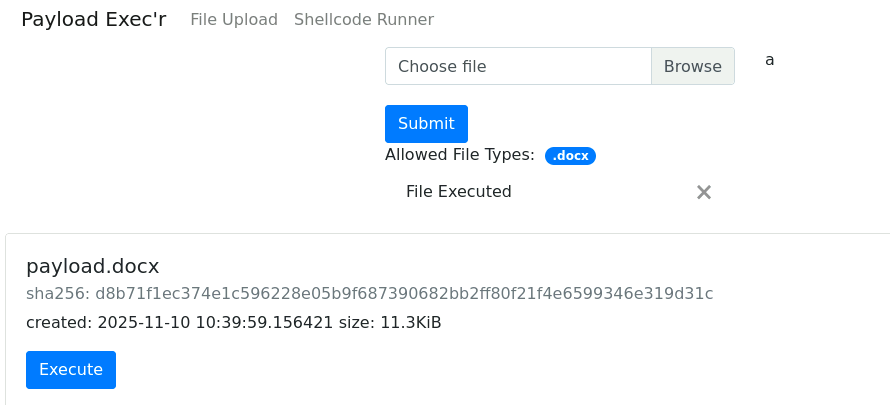Click the sha256 hash value
The image size is (890, 405).
click(401, 293)
